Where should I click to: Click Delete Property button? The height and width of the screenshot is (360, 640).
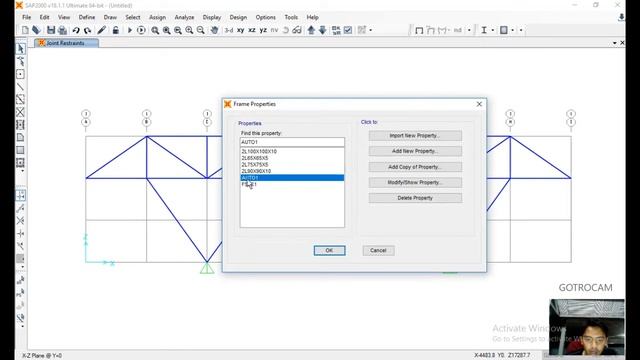[x=415, y=198]
